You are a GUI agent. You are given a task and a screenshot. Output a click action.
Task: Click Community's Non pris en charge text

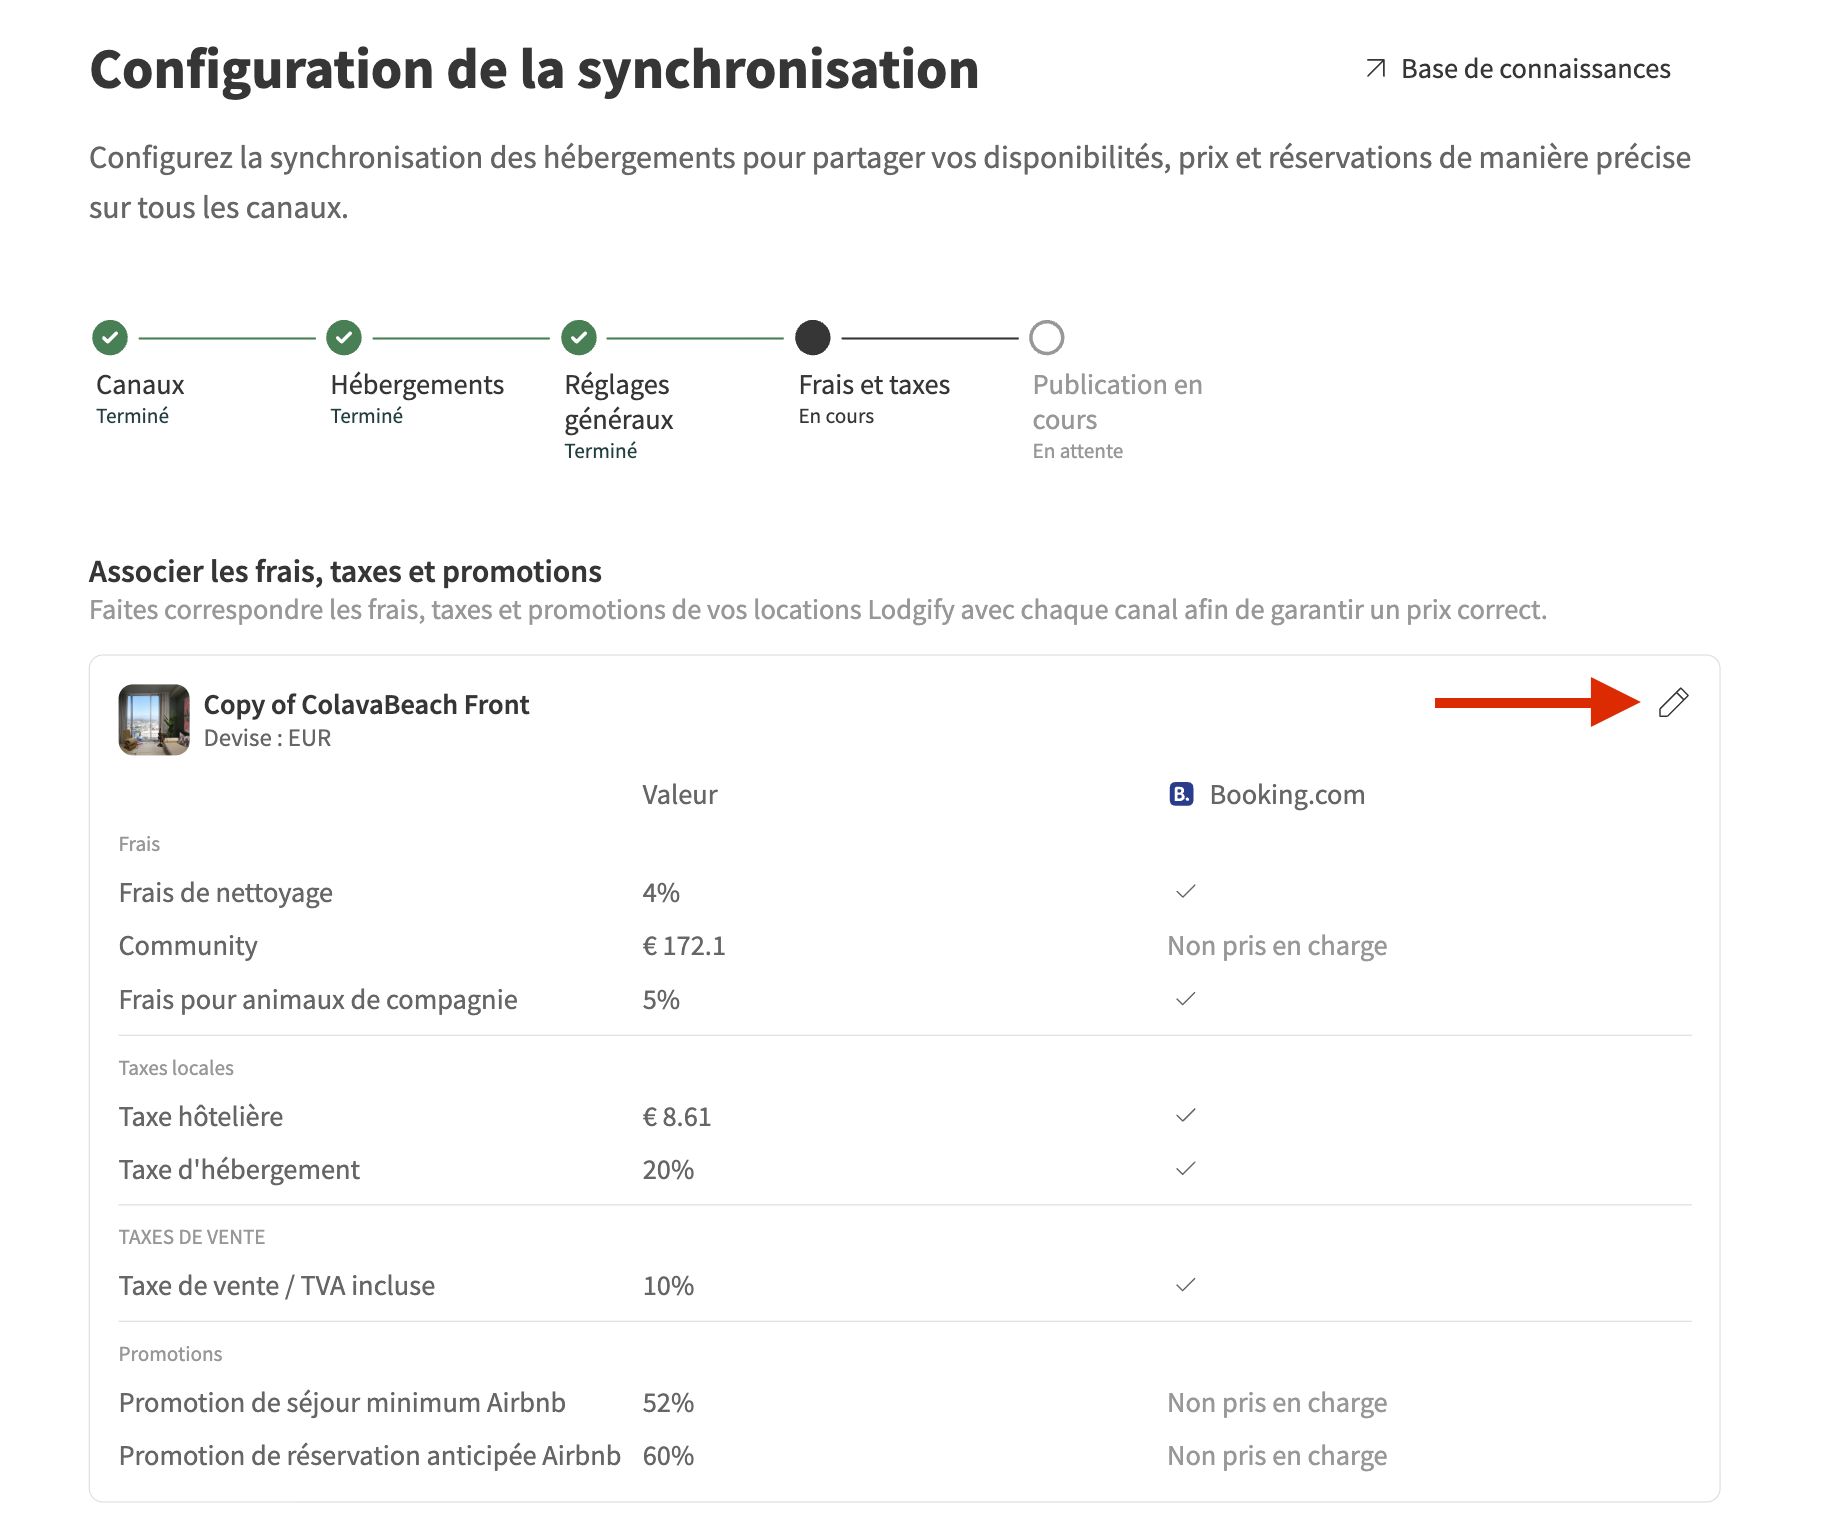pos(1277,946)
